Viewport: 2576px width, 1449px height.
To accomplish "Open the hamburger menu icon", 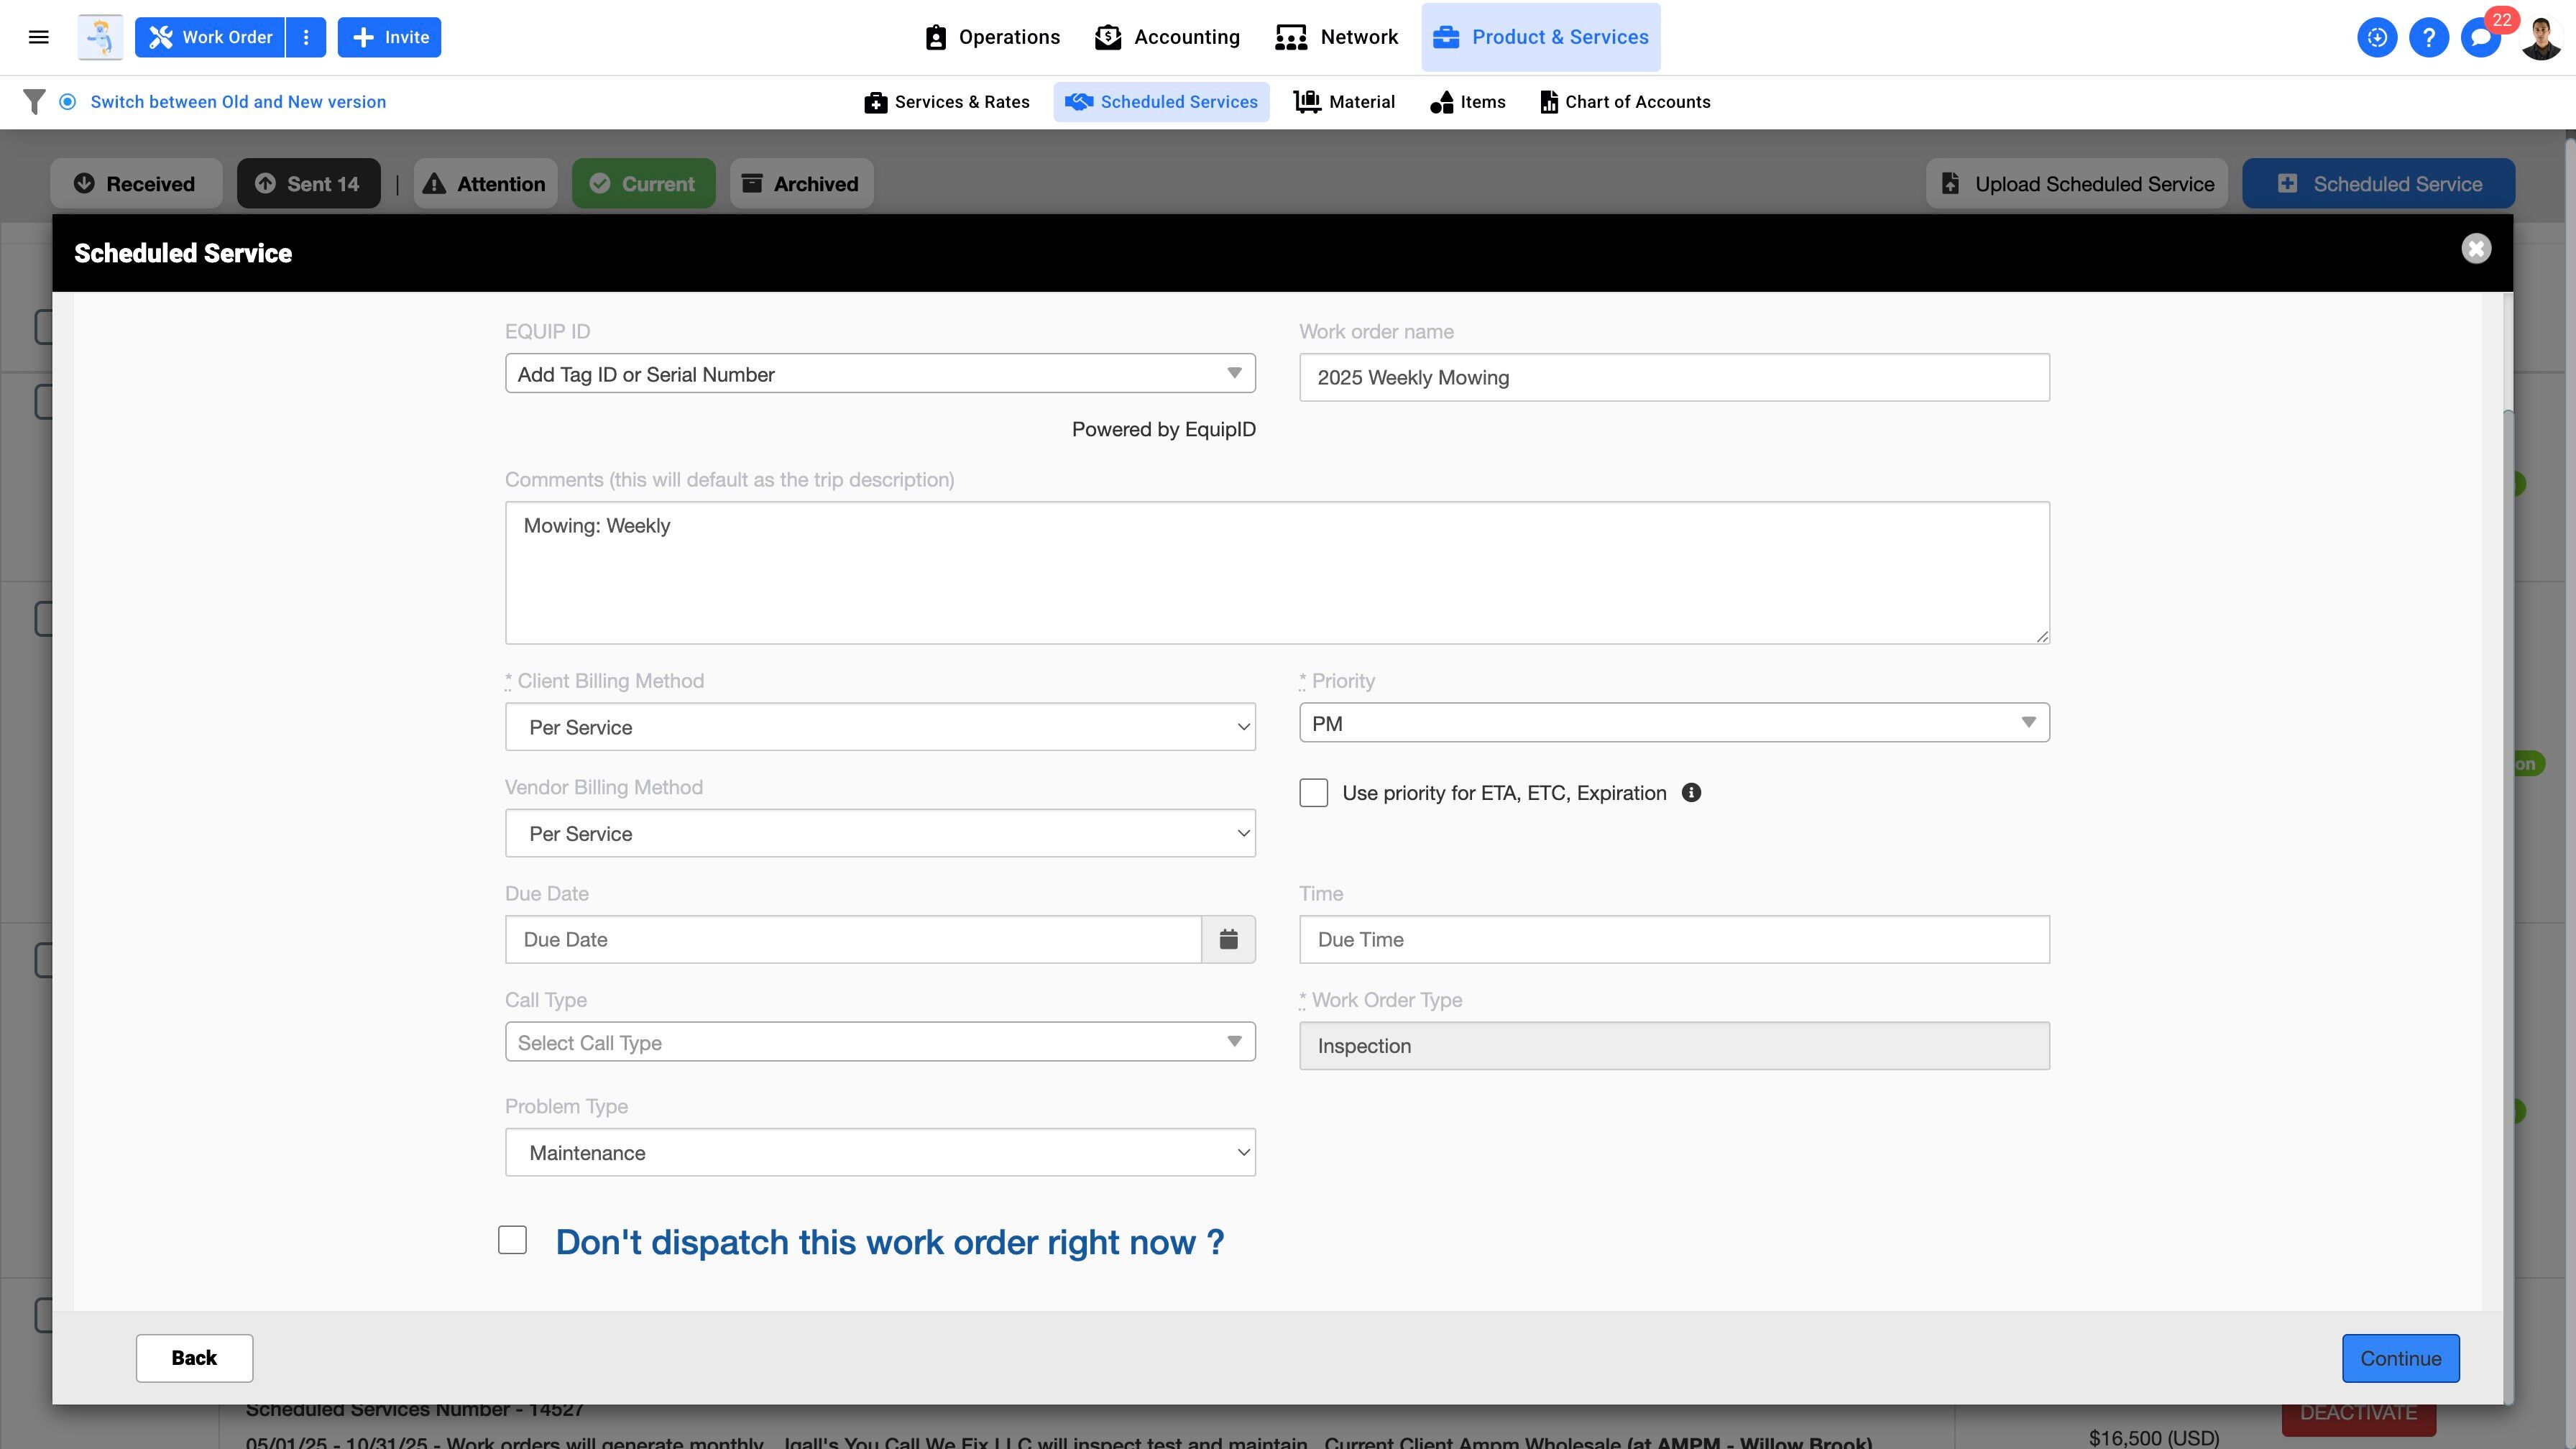I will (39, 37).
